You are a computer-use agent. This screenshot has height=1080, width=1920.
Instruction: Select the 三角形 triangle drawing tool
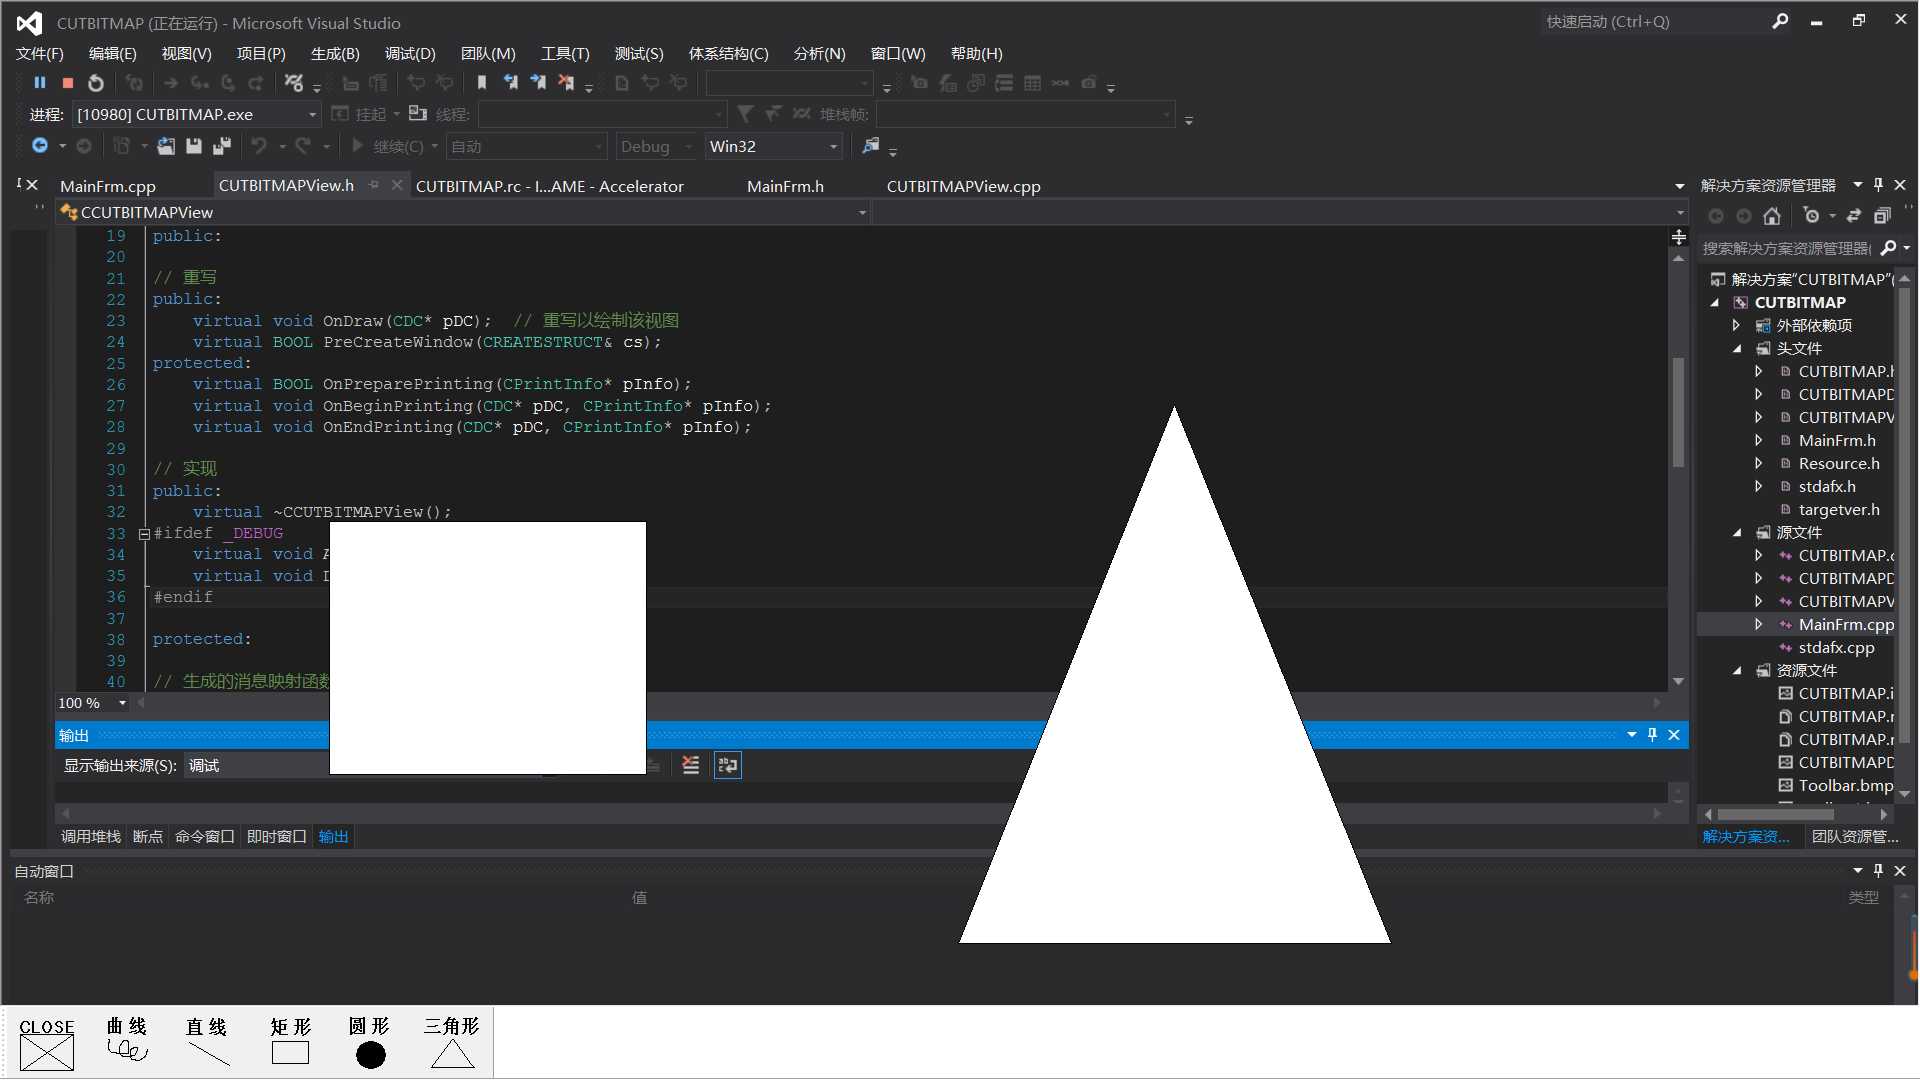coord(452,1042)
